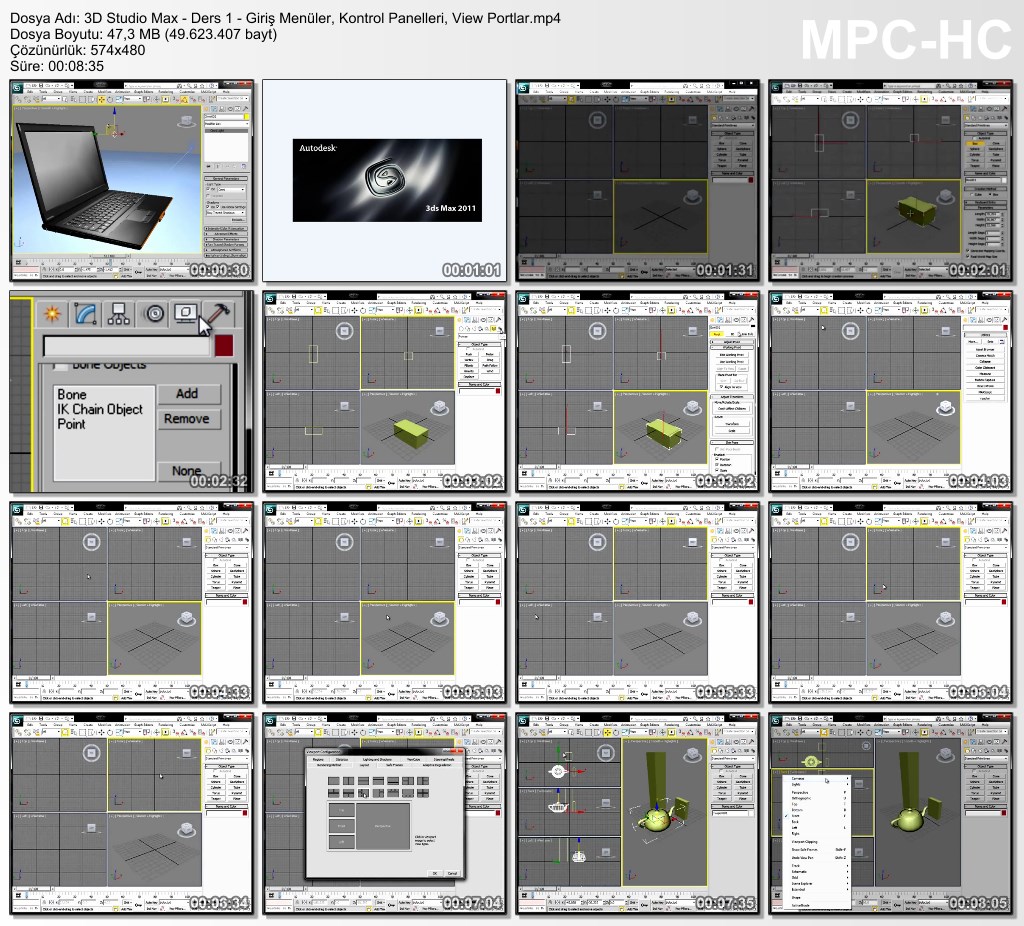Switch to the Modify panel arc icon
The height and width of the screenshot is (926, 1024).
85,314
